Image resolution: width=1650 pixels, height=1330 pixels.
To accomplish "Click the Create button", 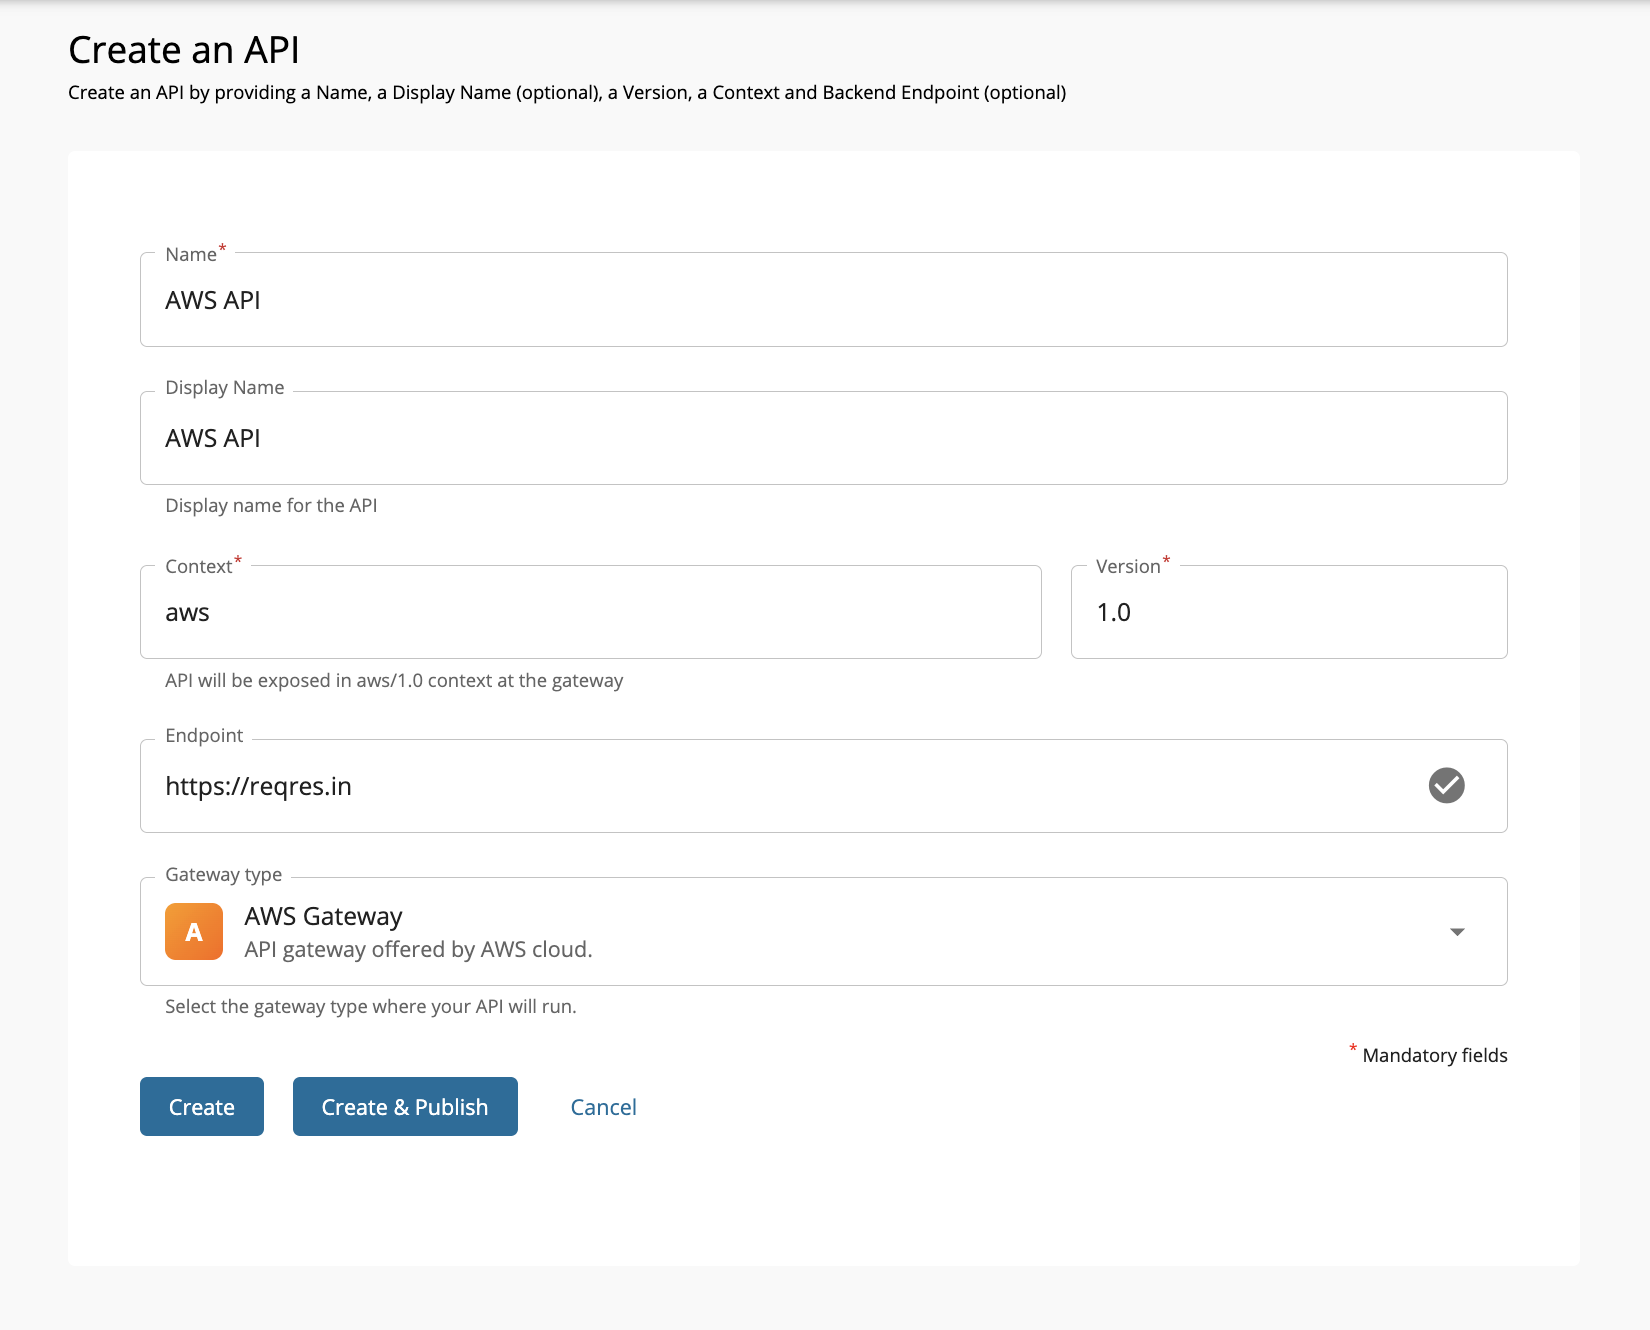I will pos(202,1107).
